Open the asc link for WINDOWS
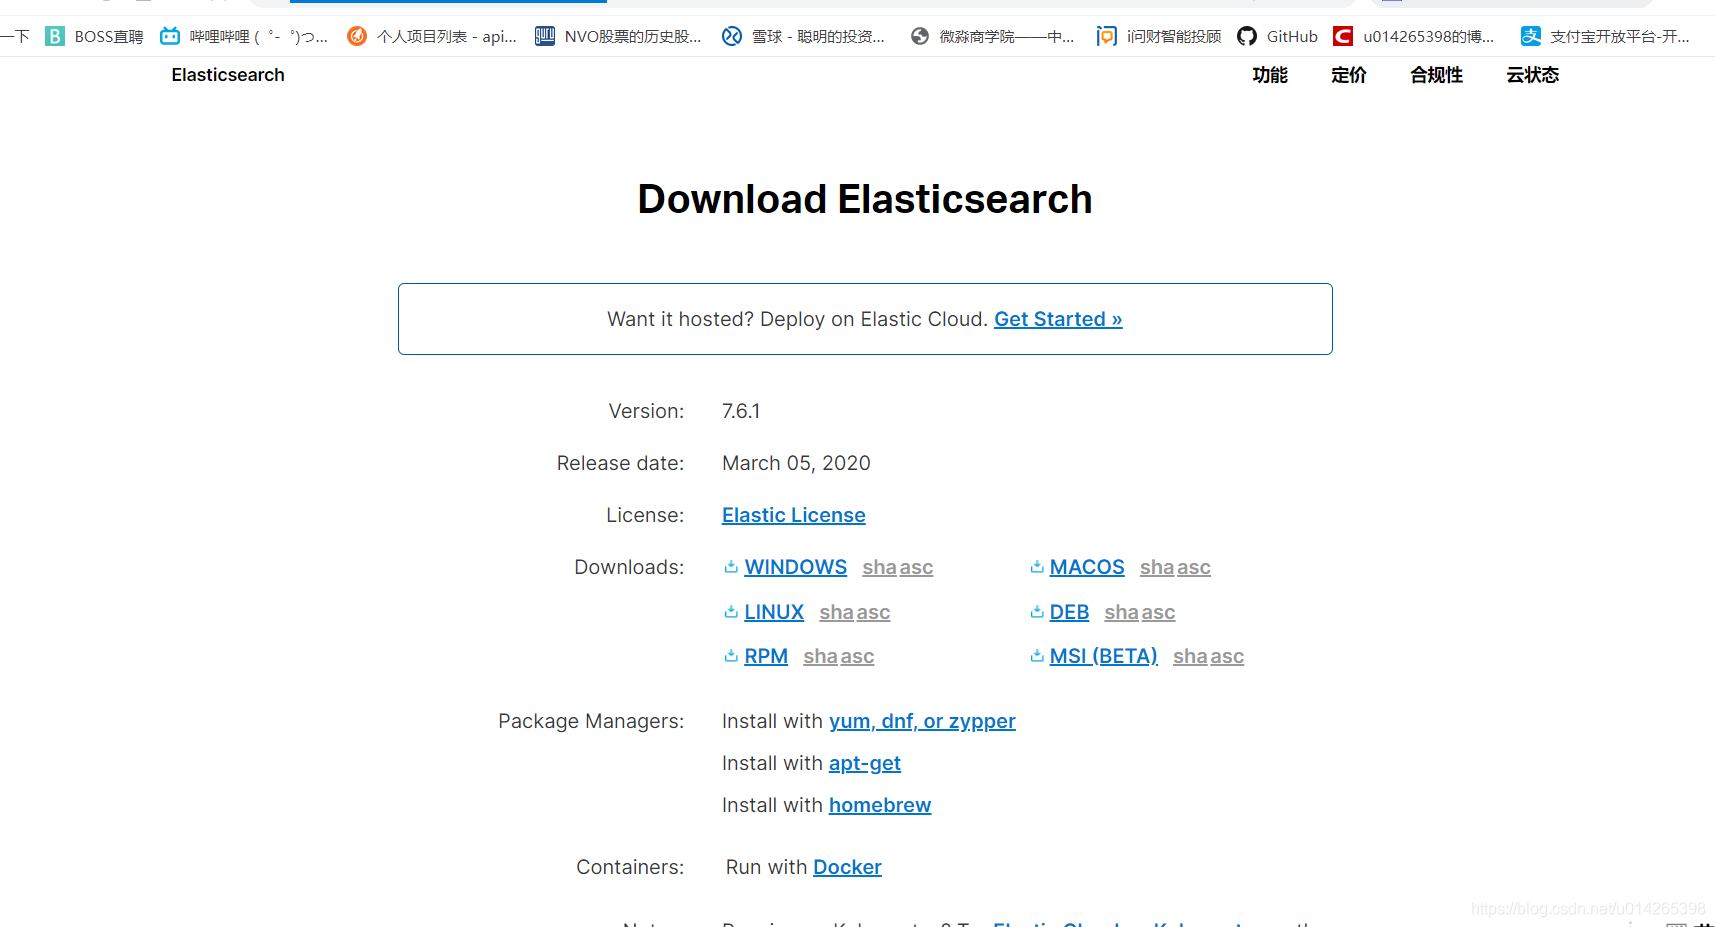Image resolution: width=1715 pixels, height=927 pixels. coord(916,567)
